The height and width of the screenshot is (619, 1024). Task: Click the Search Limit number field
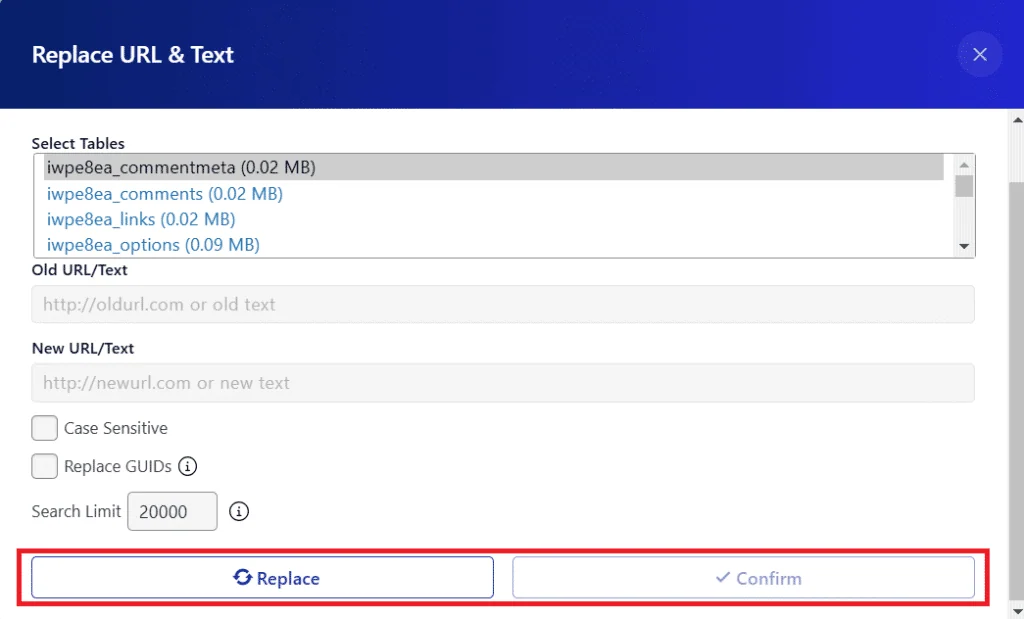172,511
